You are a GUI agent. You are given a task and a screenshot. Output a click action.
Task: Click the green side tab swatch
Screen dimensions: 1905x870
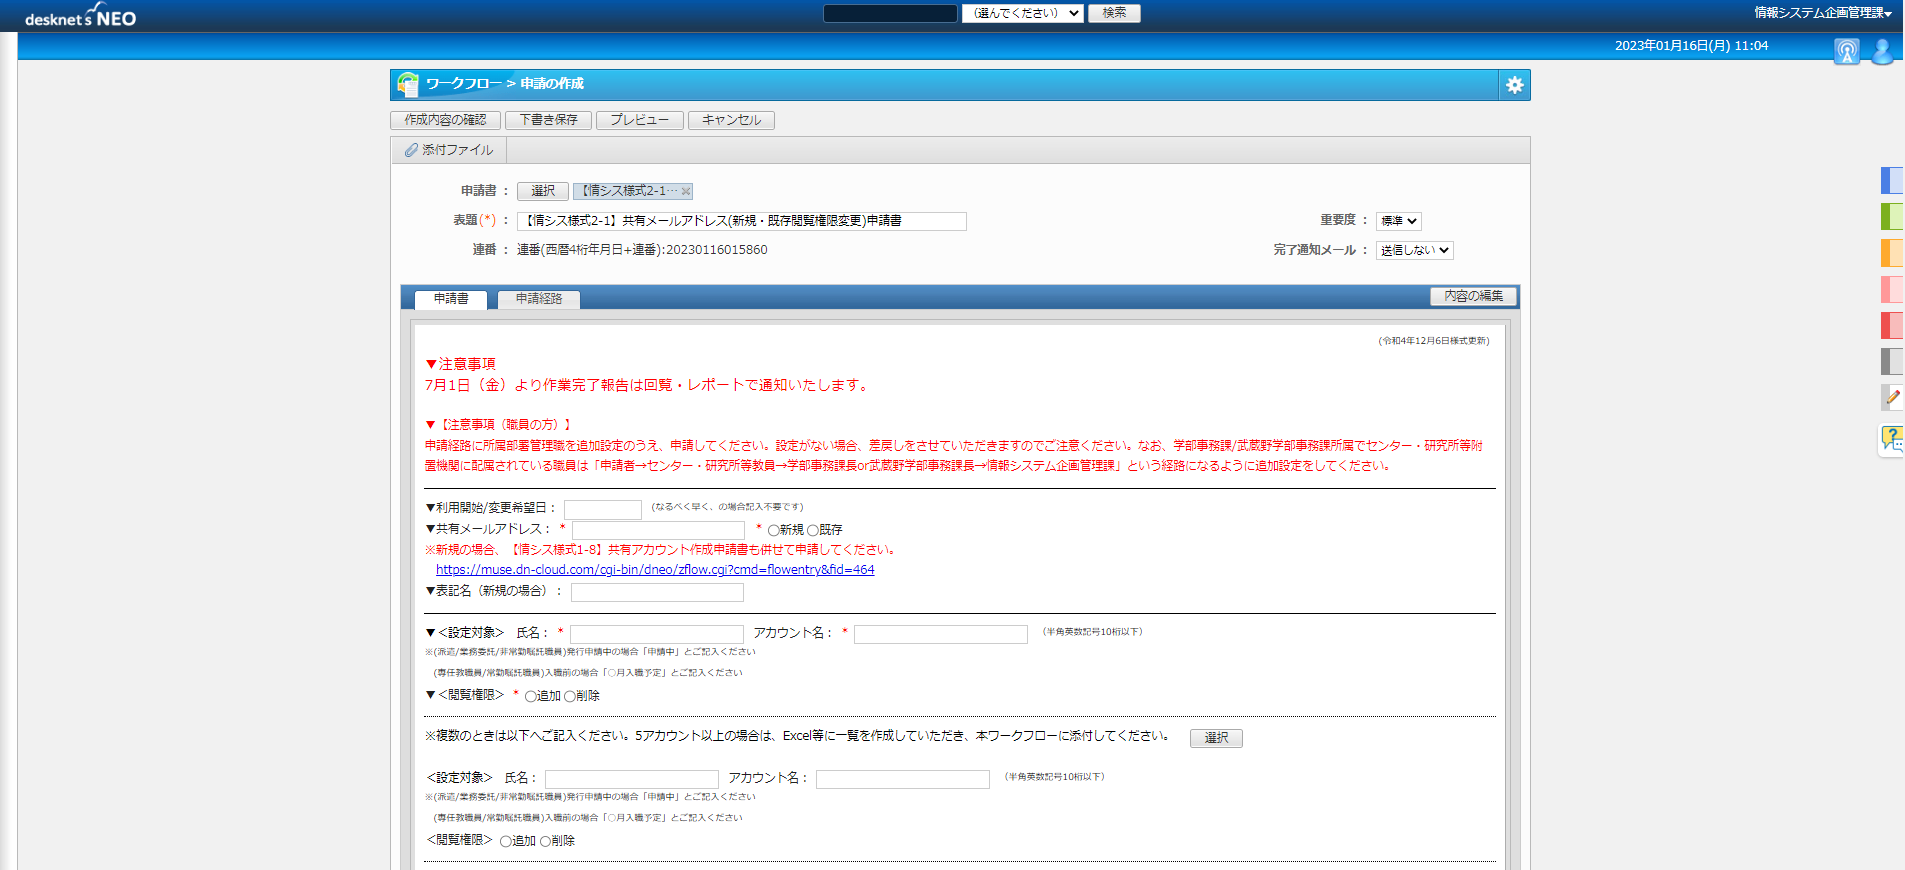coord(1892,216)
